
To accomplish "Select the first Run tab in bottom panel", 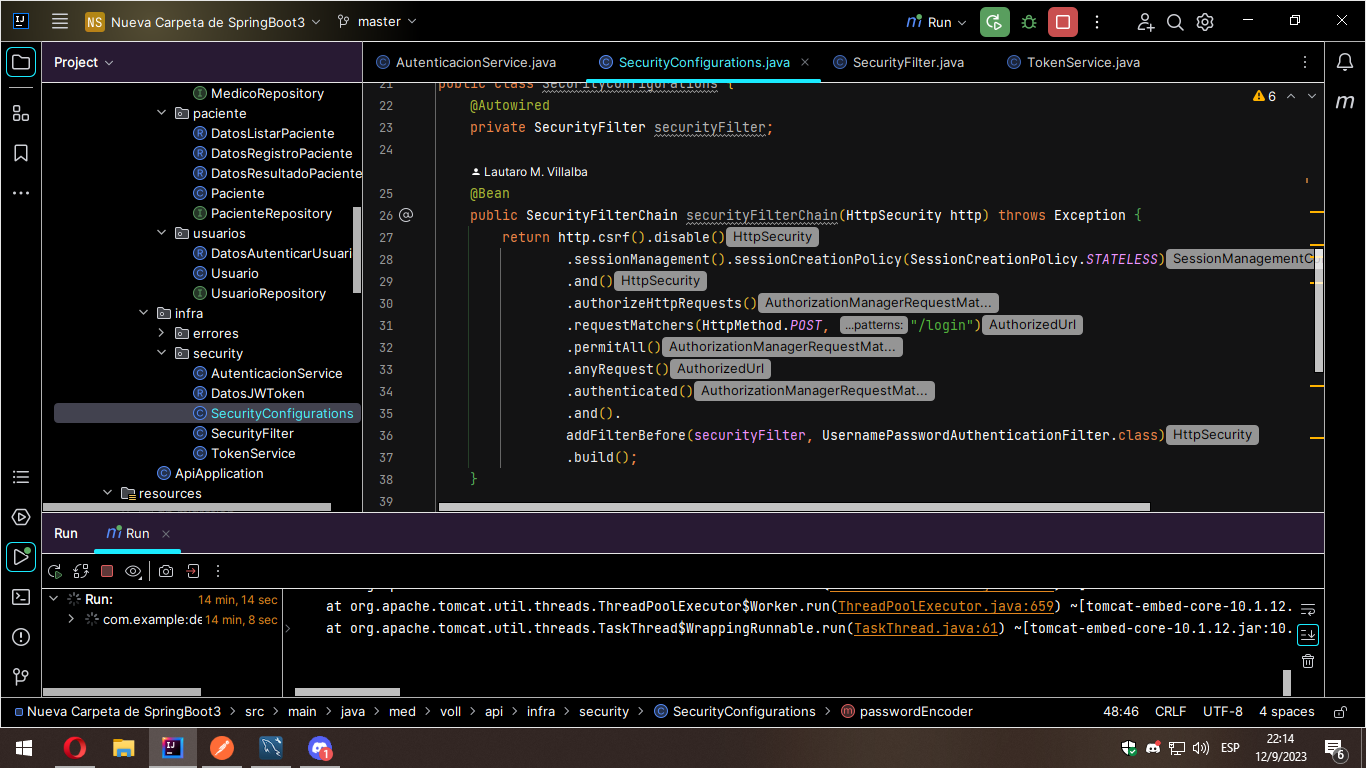I will tap(66, 533).
